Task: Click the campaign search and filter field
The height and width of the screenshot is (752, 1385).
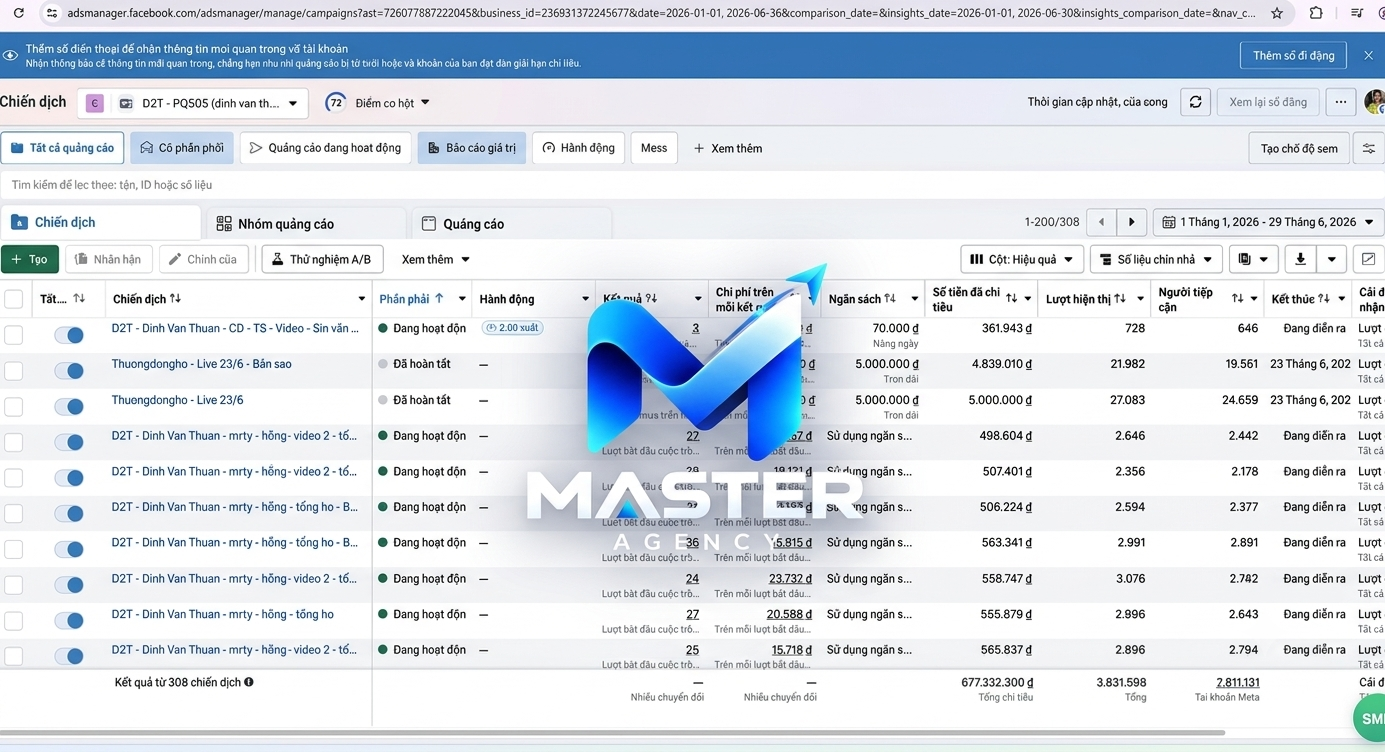Action: pos(692,185)
